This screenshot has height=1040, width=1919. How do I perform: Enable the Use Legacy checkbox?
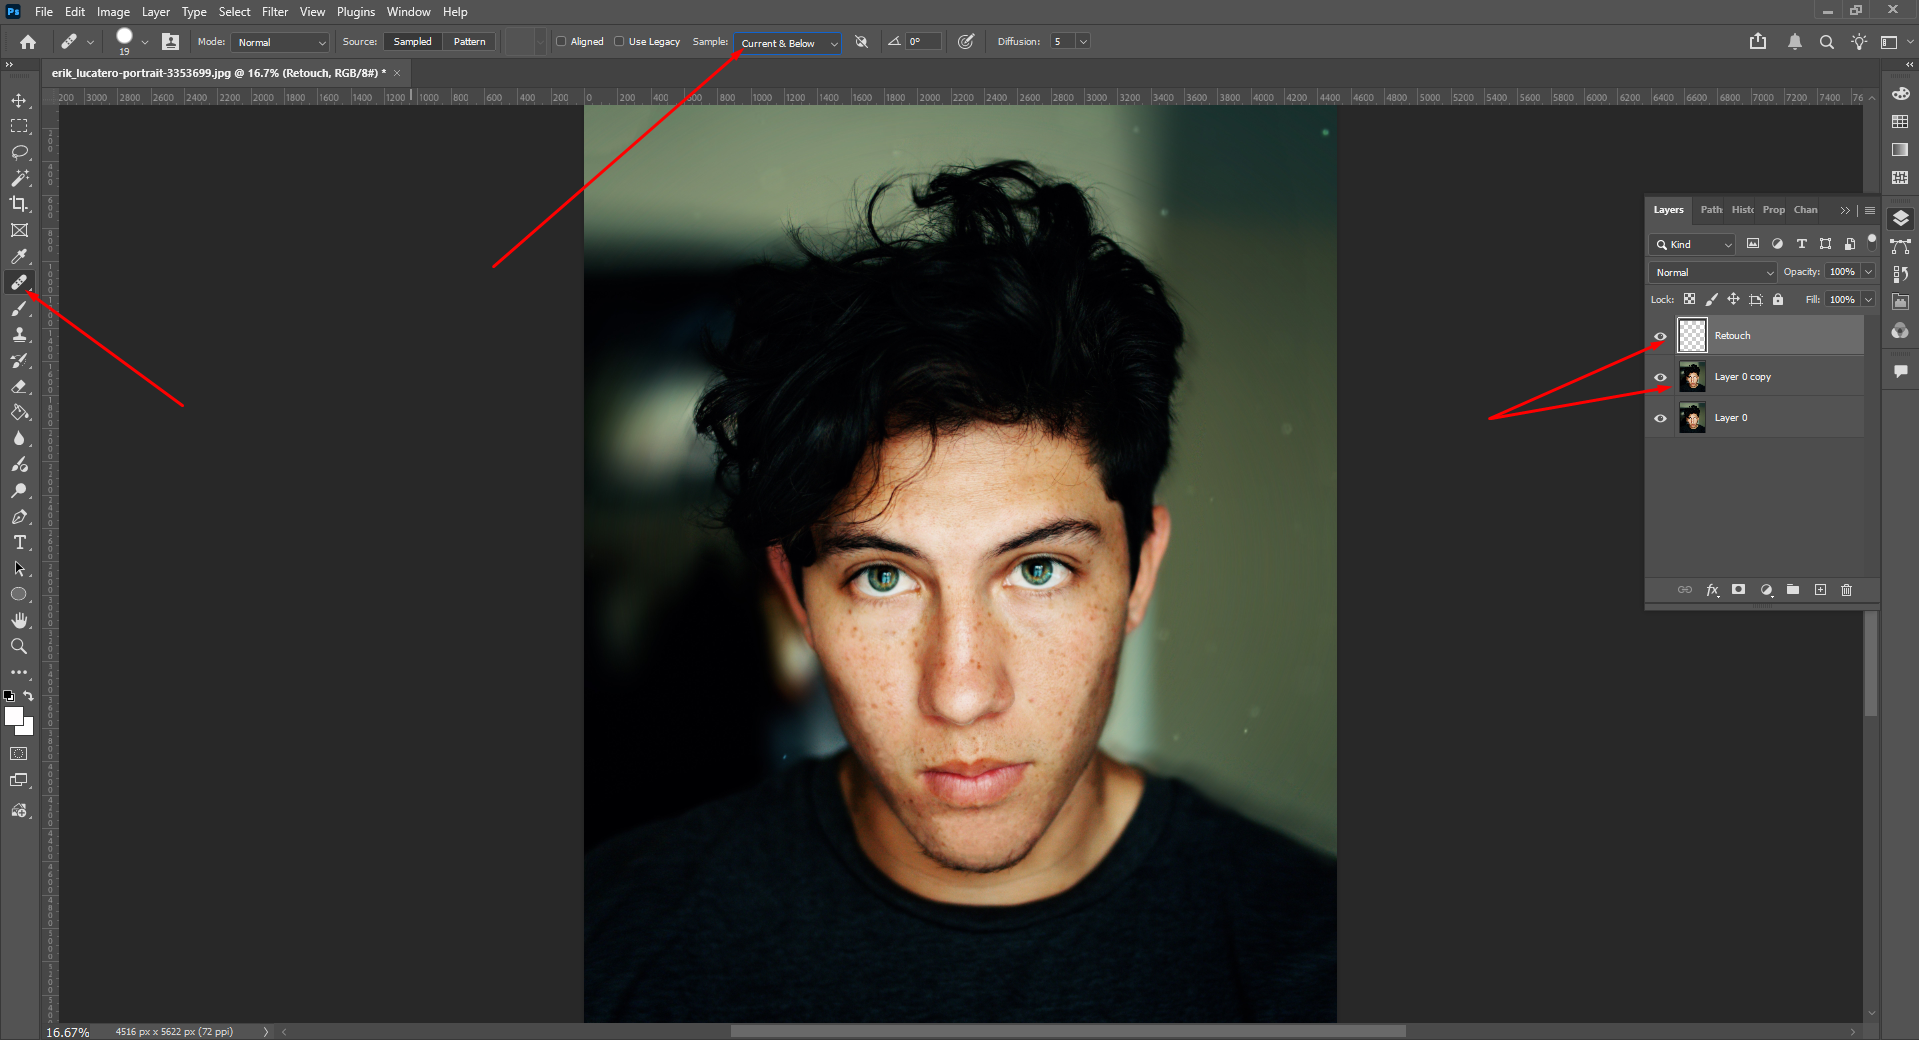click(620, 41)
